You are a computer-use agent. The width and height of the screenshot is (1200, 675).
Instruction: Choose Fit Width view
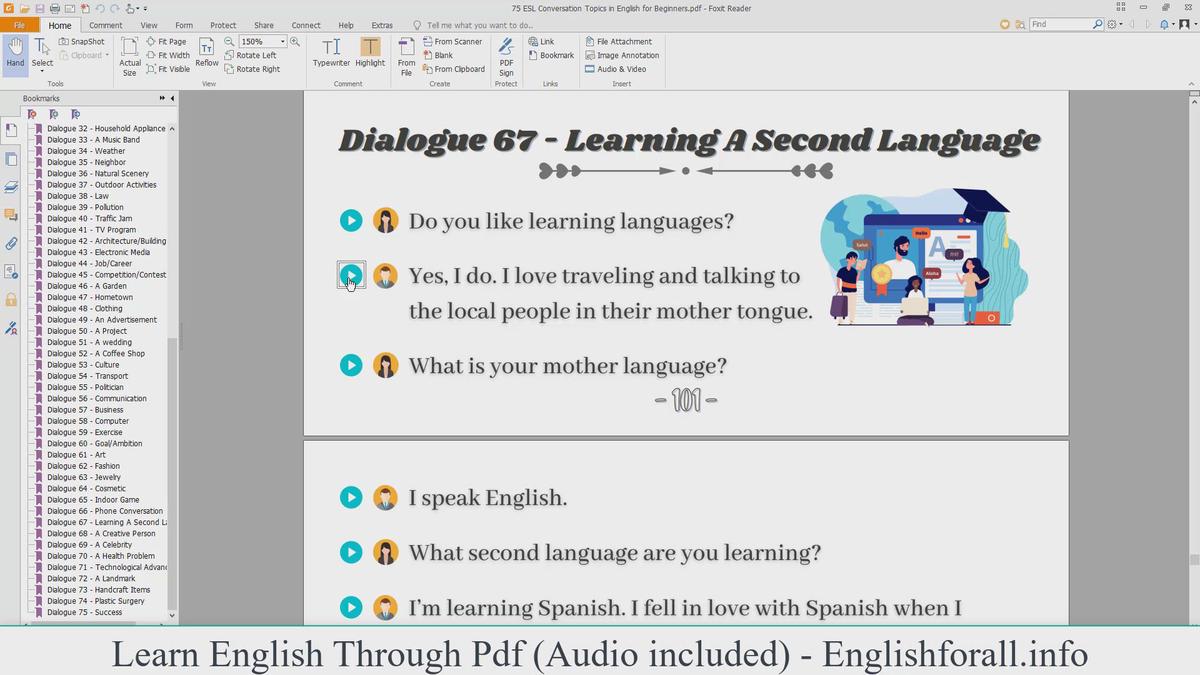167,56
